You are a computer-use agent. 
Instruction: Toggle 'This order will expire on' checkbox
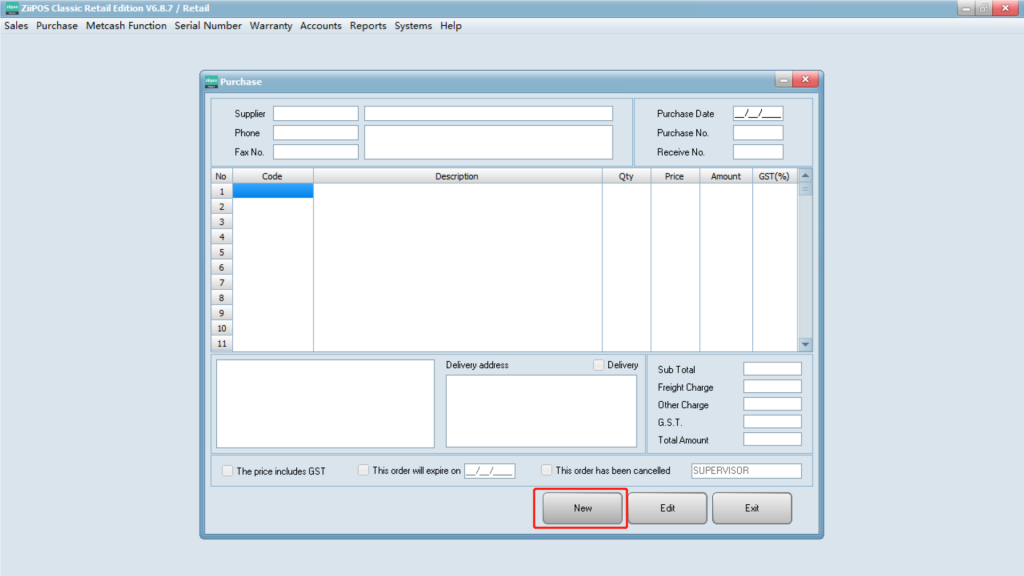(364, 471)
